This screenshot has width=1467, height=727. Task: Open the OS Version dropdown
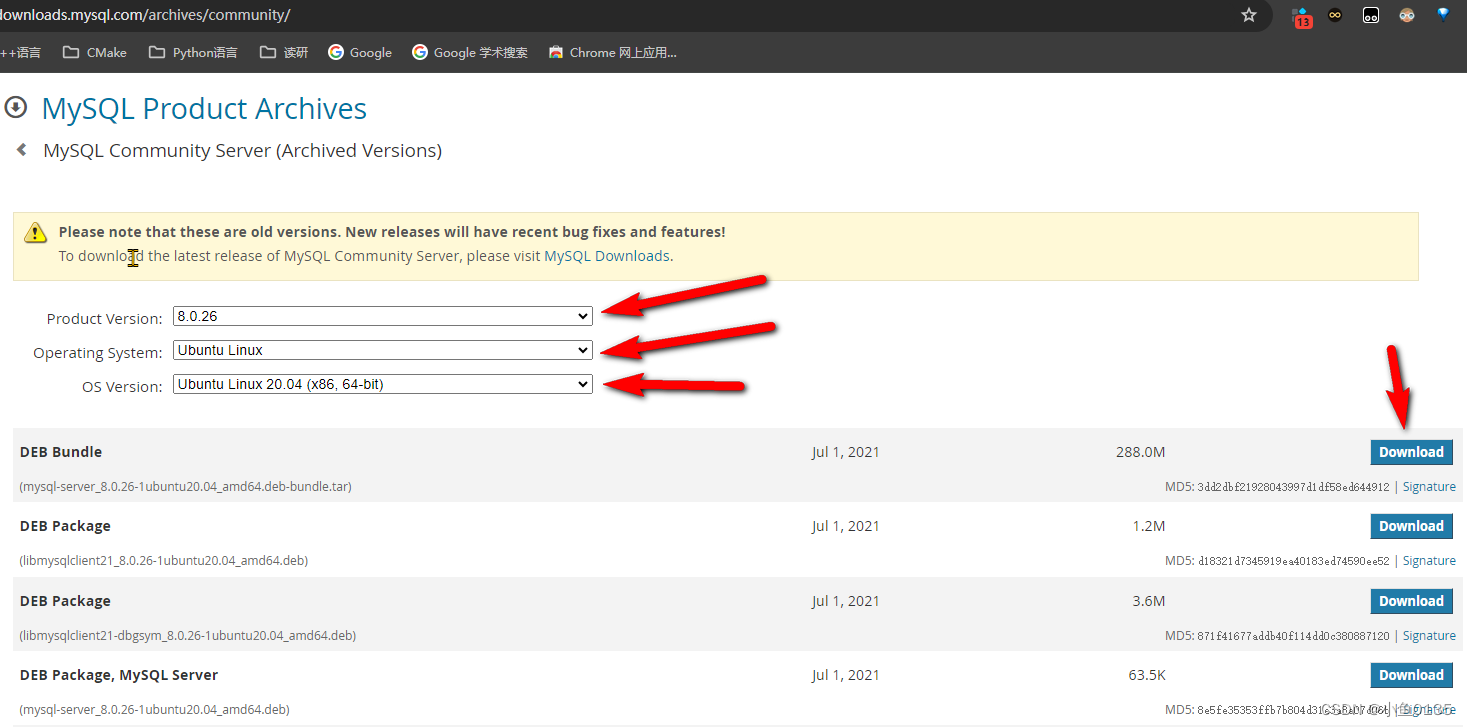383,384
